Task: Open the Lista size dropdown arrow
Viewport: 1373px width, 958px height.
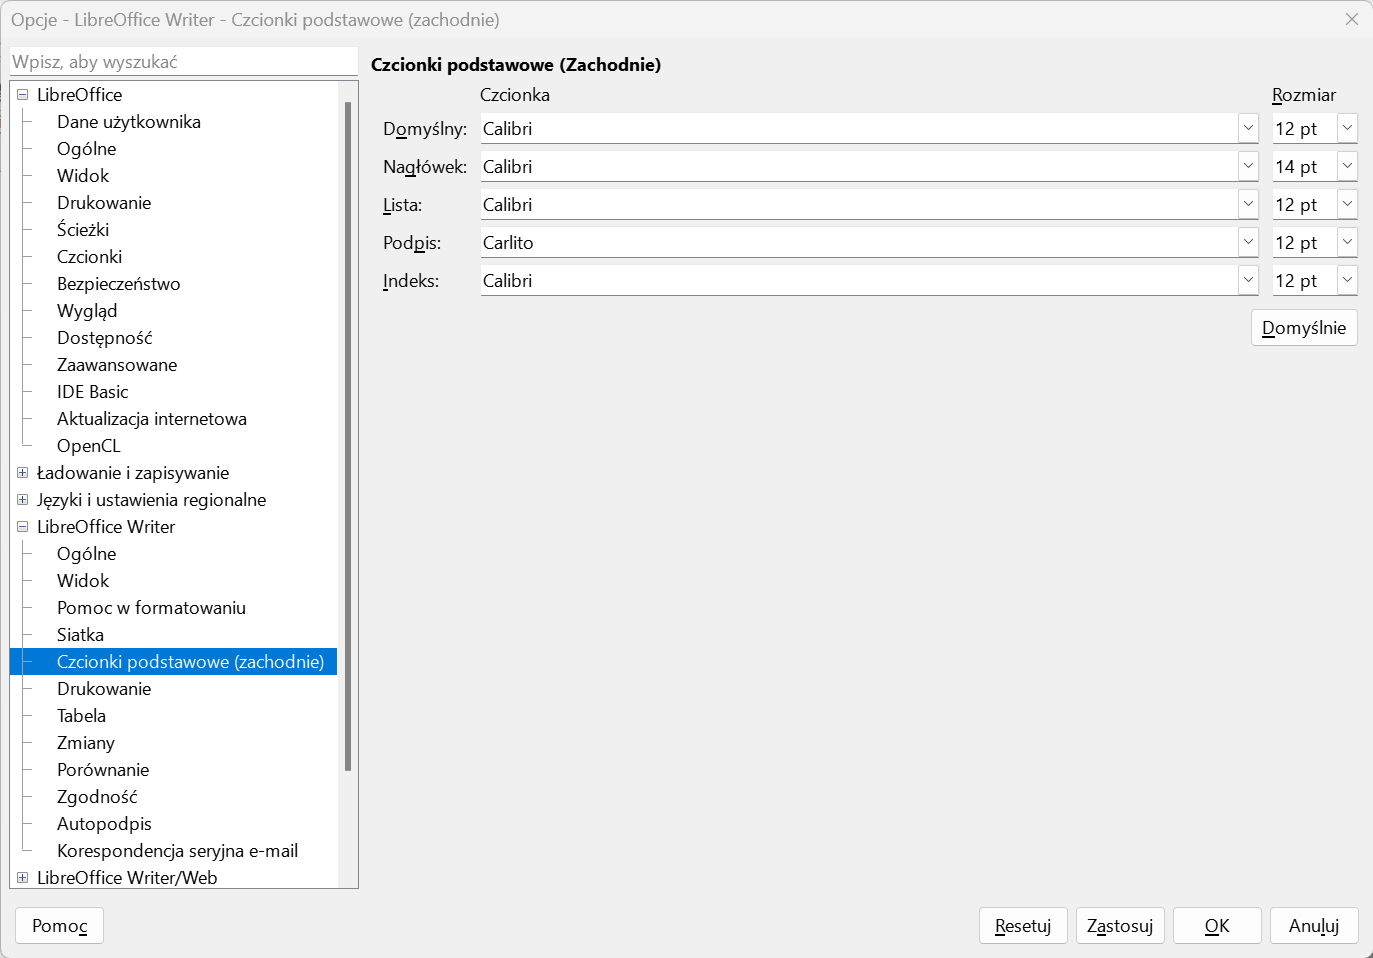Action: point(1347,204)
